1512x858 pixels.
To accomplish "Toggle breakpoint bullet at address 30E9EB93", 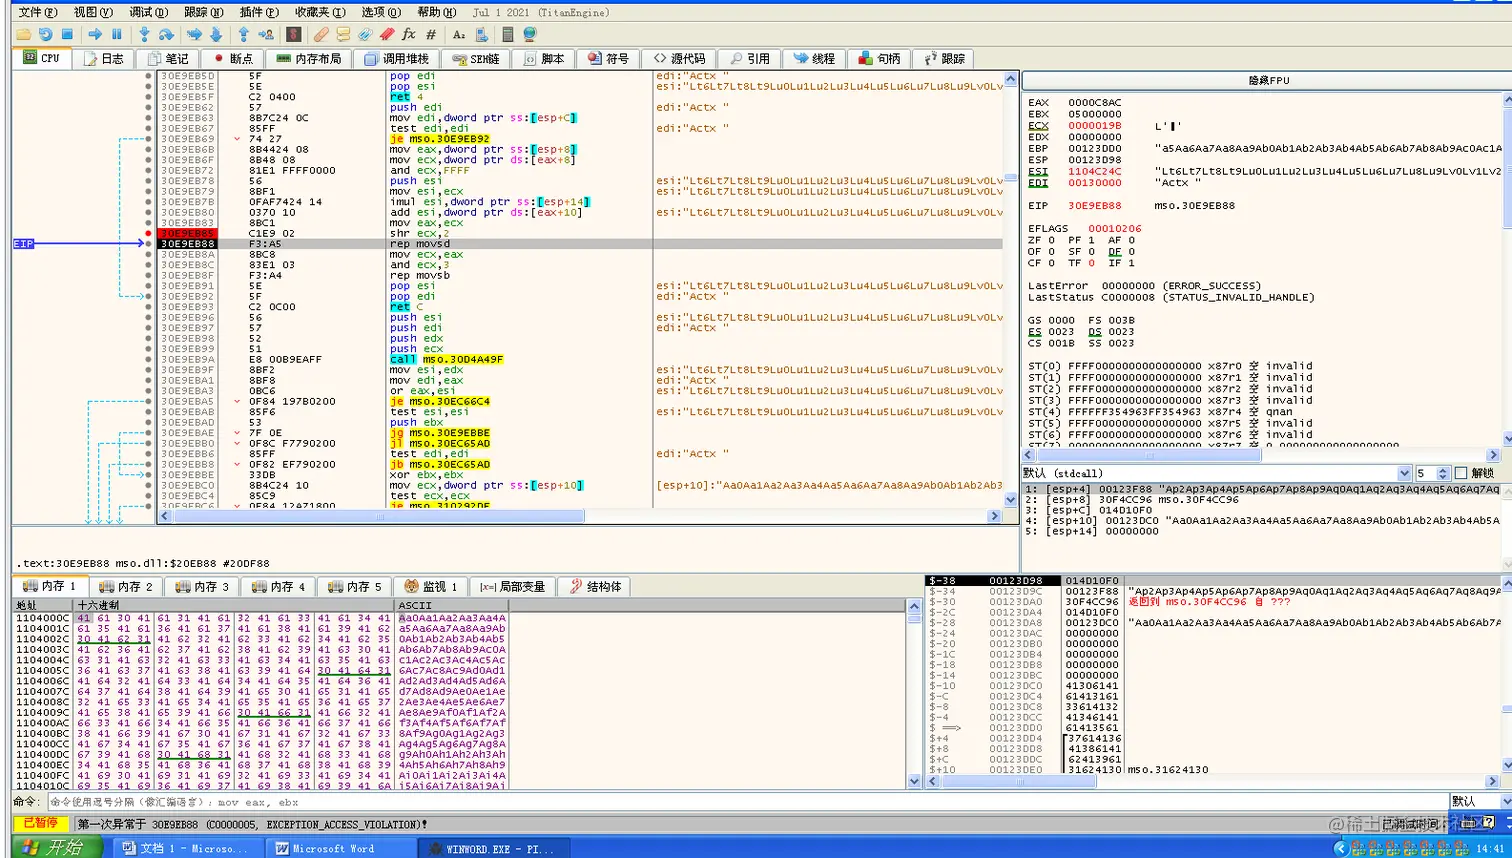I will click(149, 307).
